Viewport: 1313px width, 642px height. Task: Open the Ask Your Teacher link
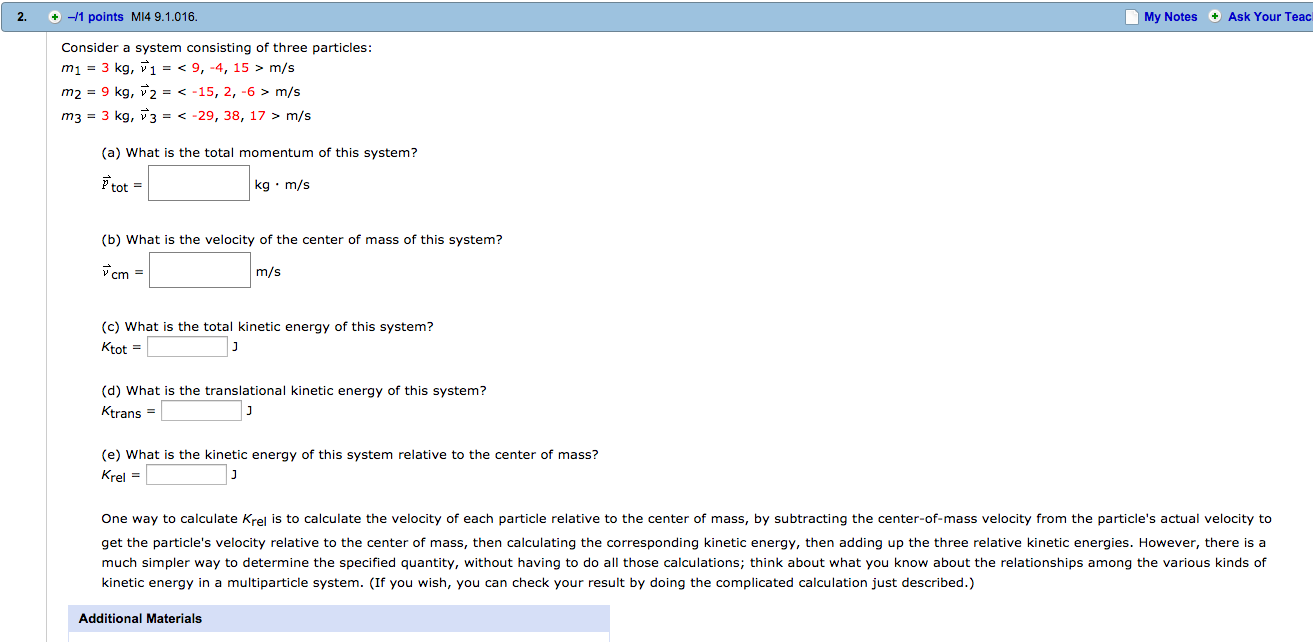tap(1270, 17)
